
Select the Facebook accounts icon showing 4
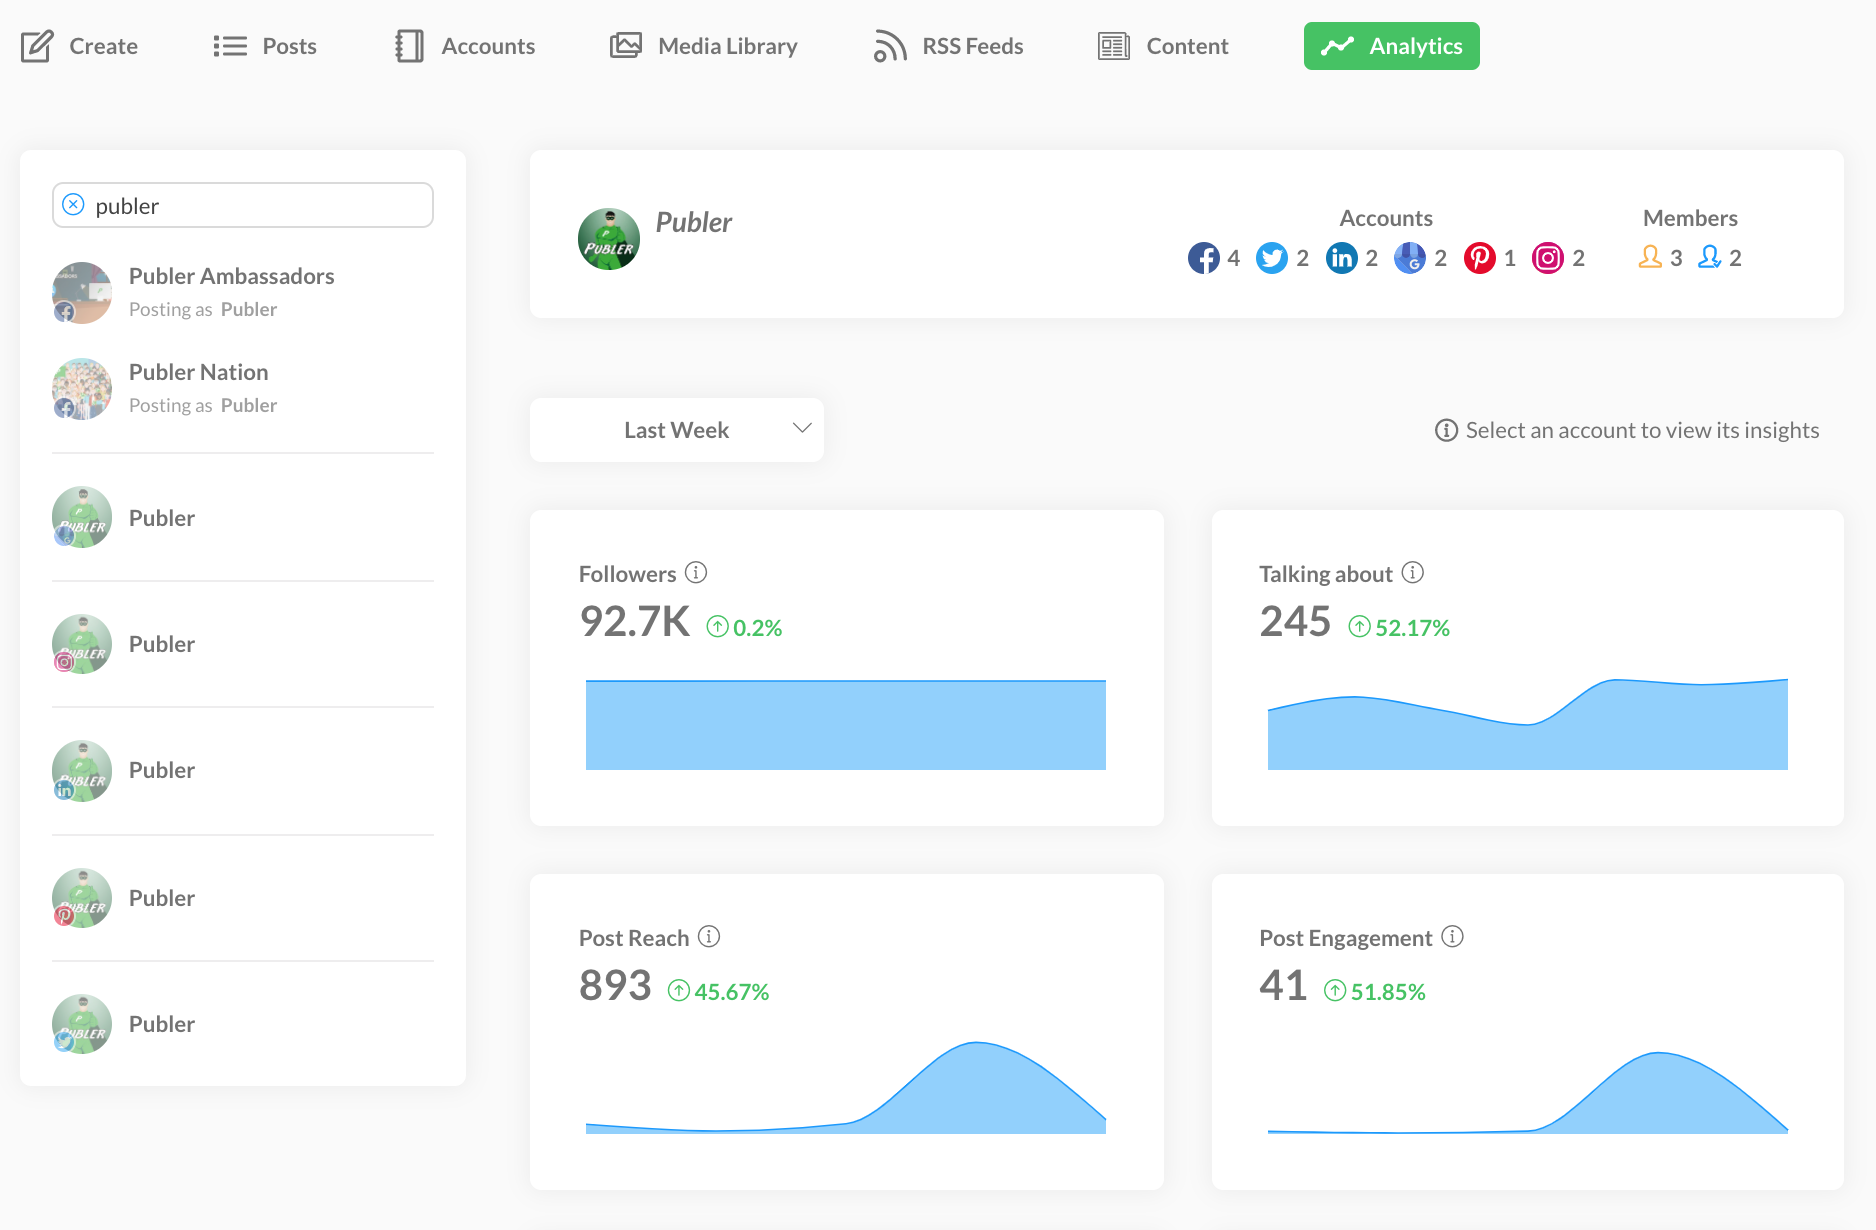click(x=1203, y=257)
